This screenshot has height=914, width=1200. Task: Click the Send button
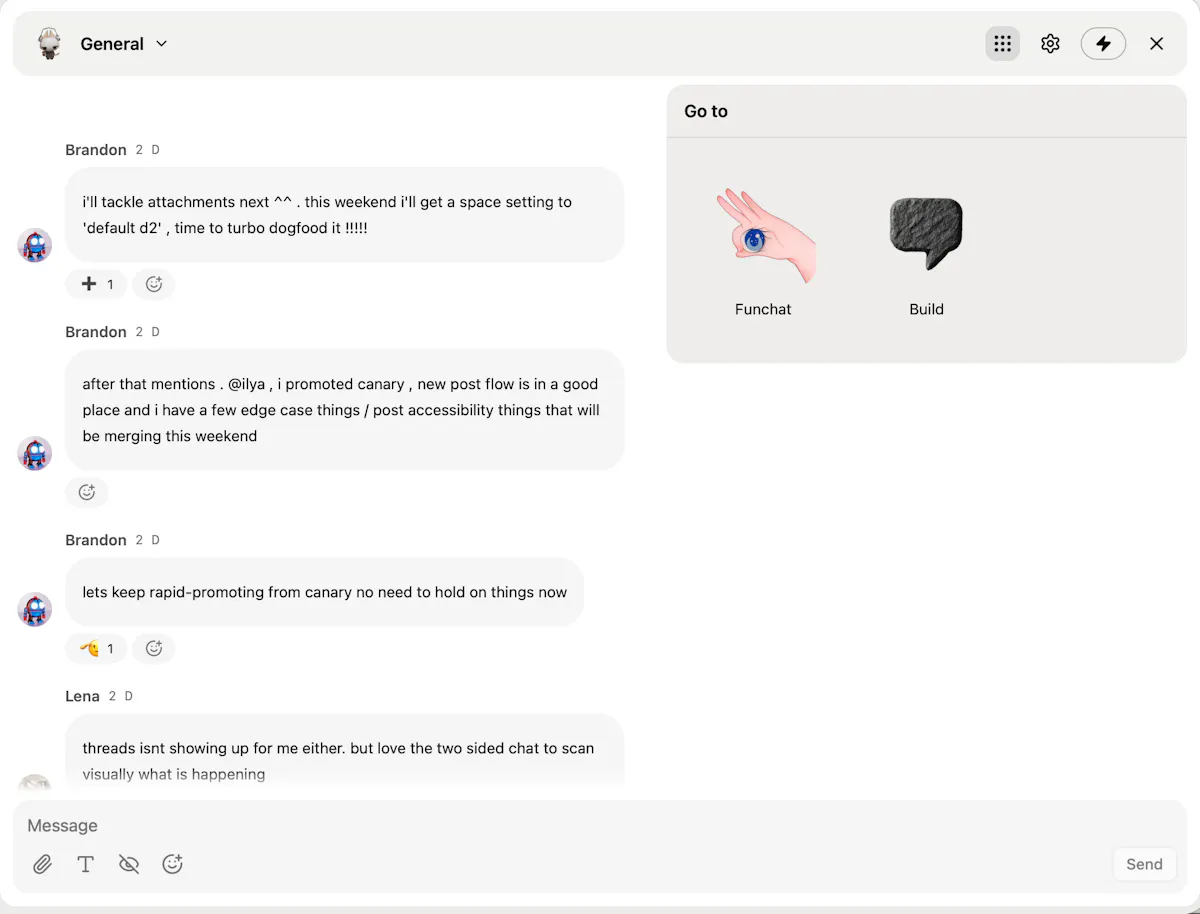[1144, 864]
